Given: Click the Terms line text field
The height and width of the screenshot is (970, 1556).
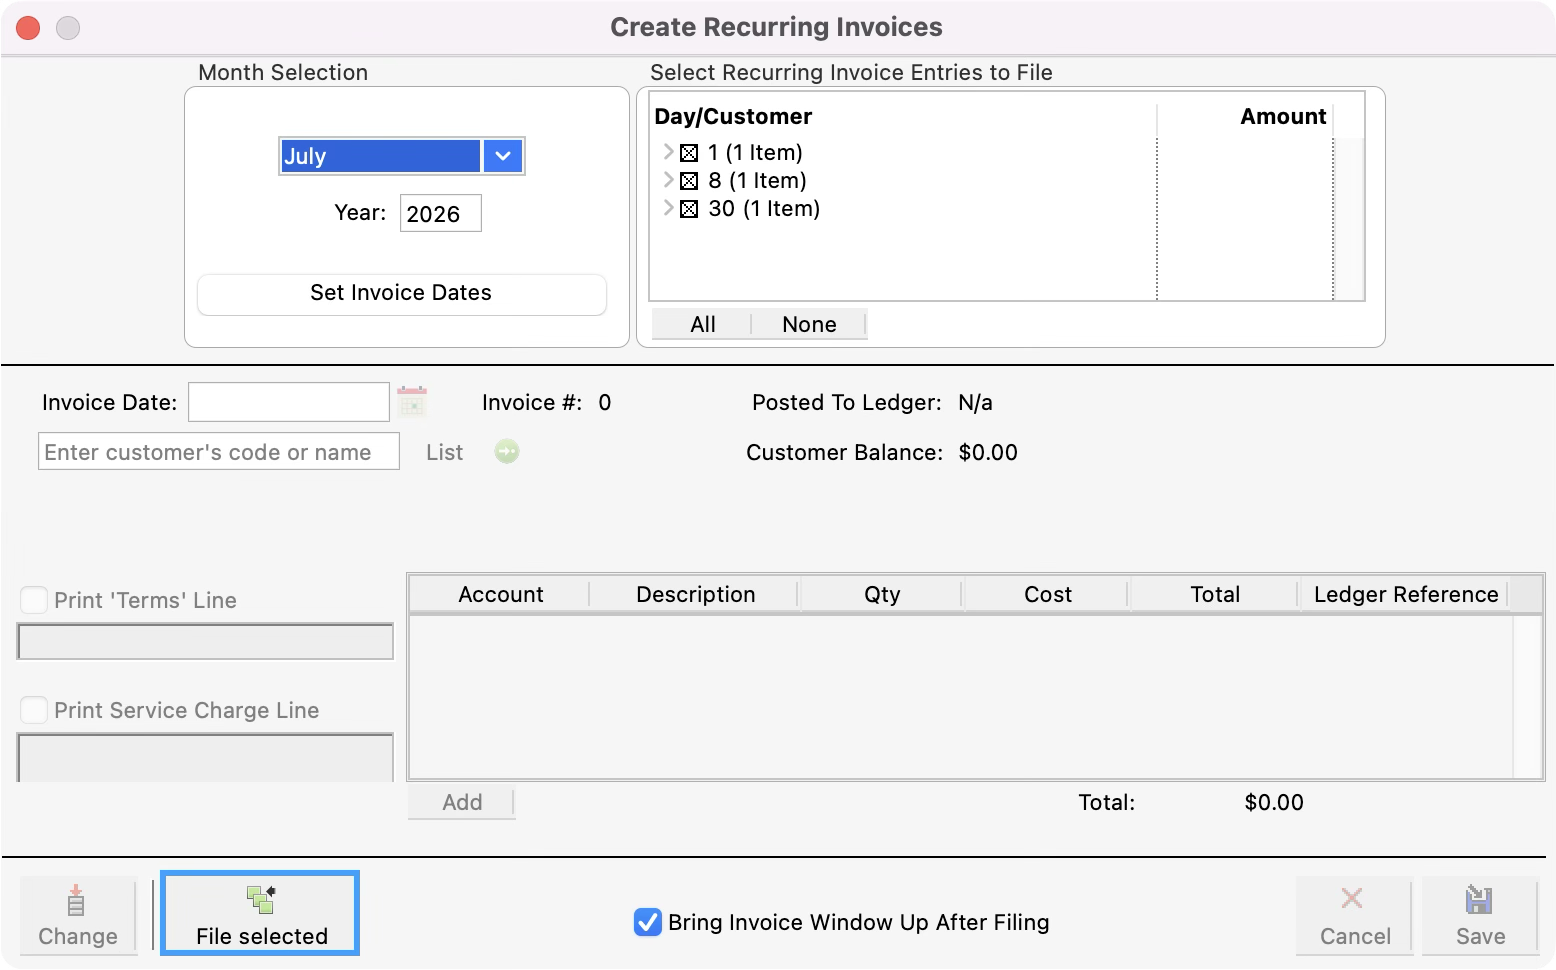Looking at the screenshot, I should (205, 641).
